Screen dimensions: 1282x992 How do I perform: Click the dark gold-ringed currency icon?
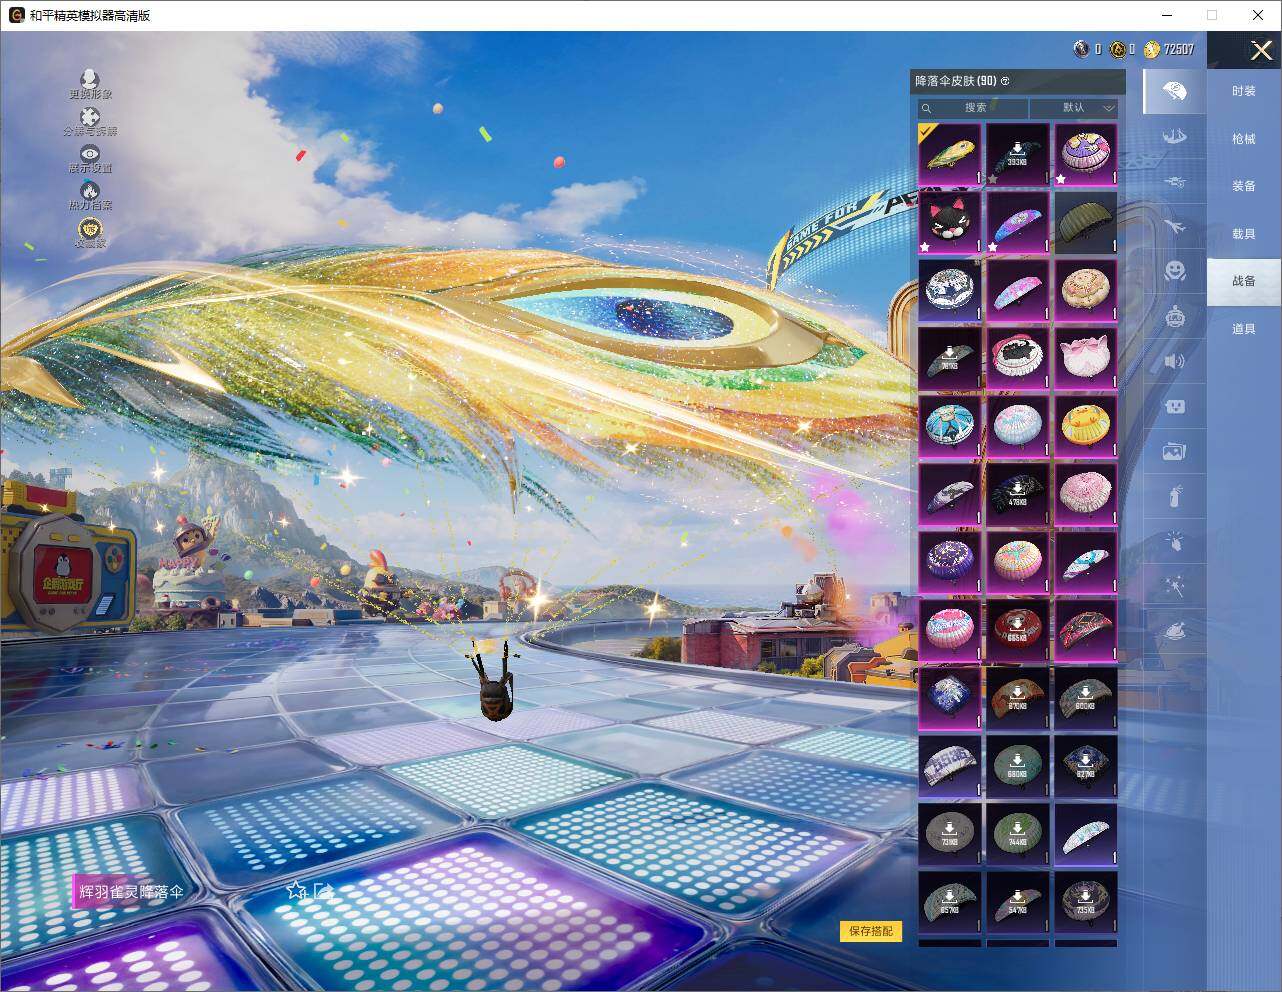click(1117, 49)
